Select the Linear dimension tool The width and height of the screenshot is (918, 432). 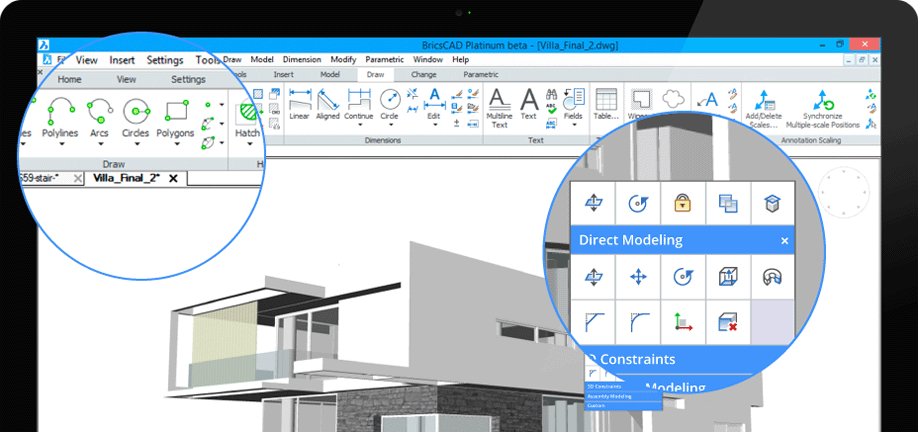coord(300,104)
